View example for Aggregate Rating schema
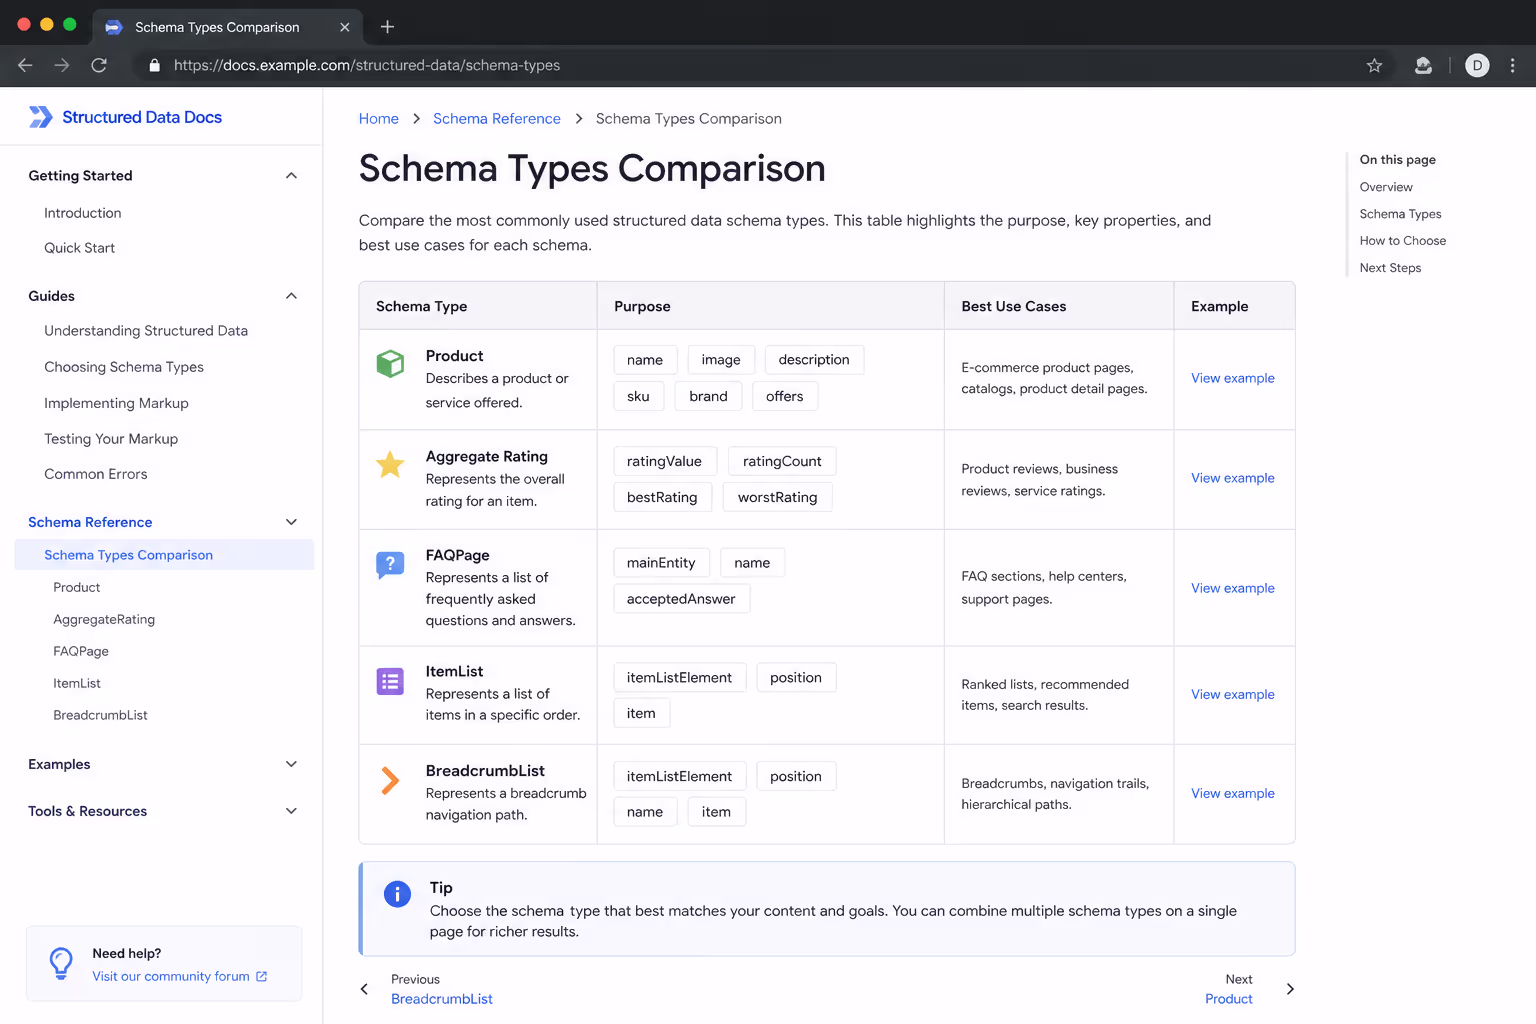 pos(1233,478)
